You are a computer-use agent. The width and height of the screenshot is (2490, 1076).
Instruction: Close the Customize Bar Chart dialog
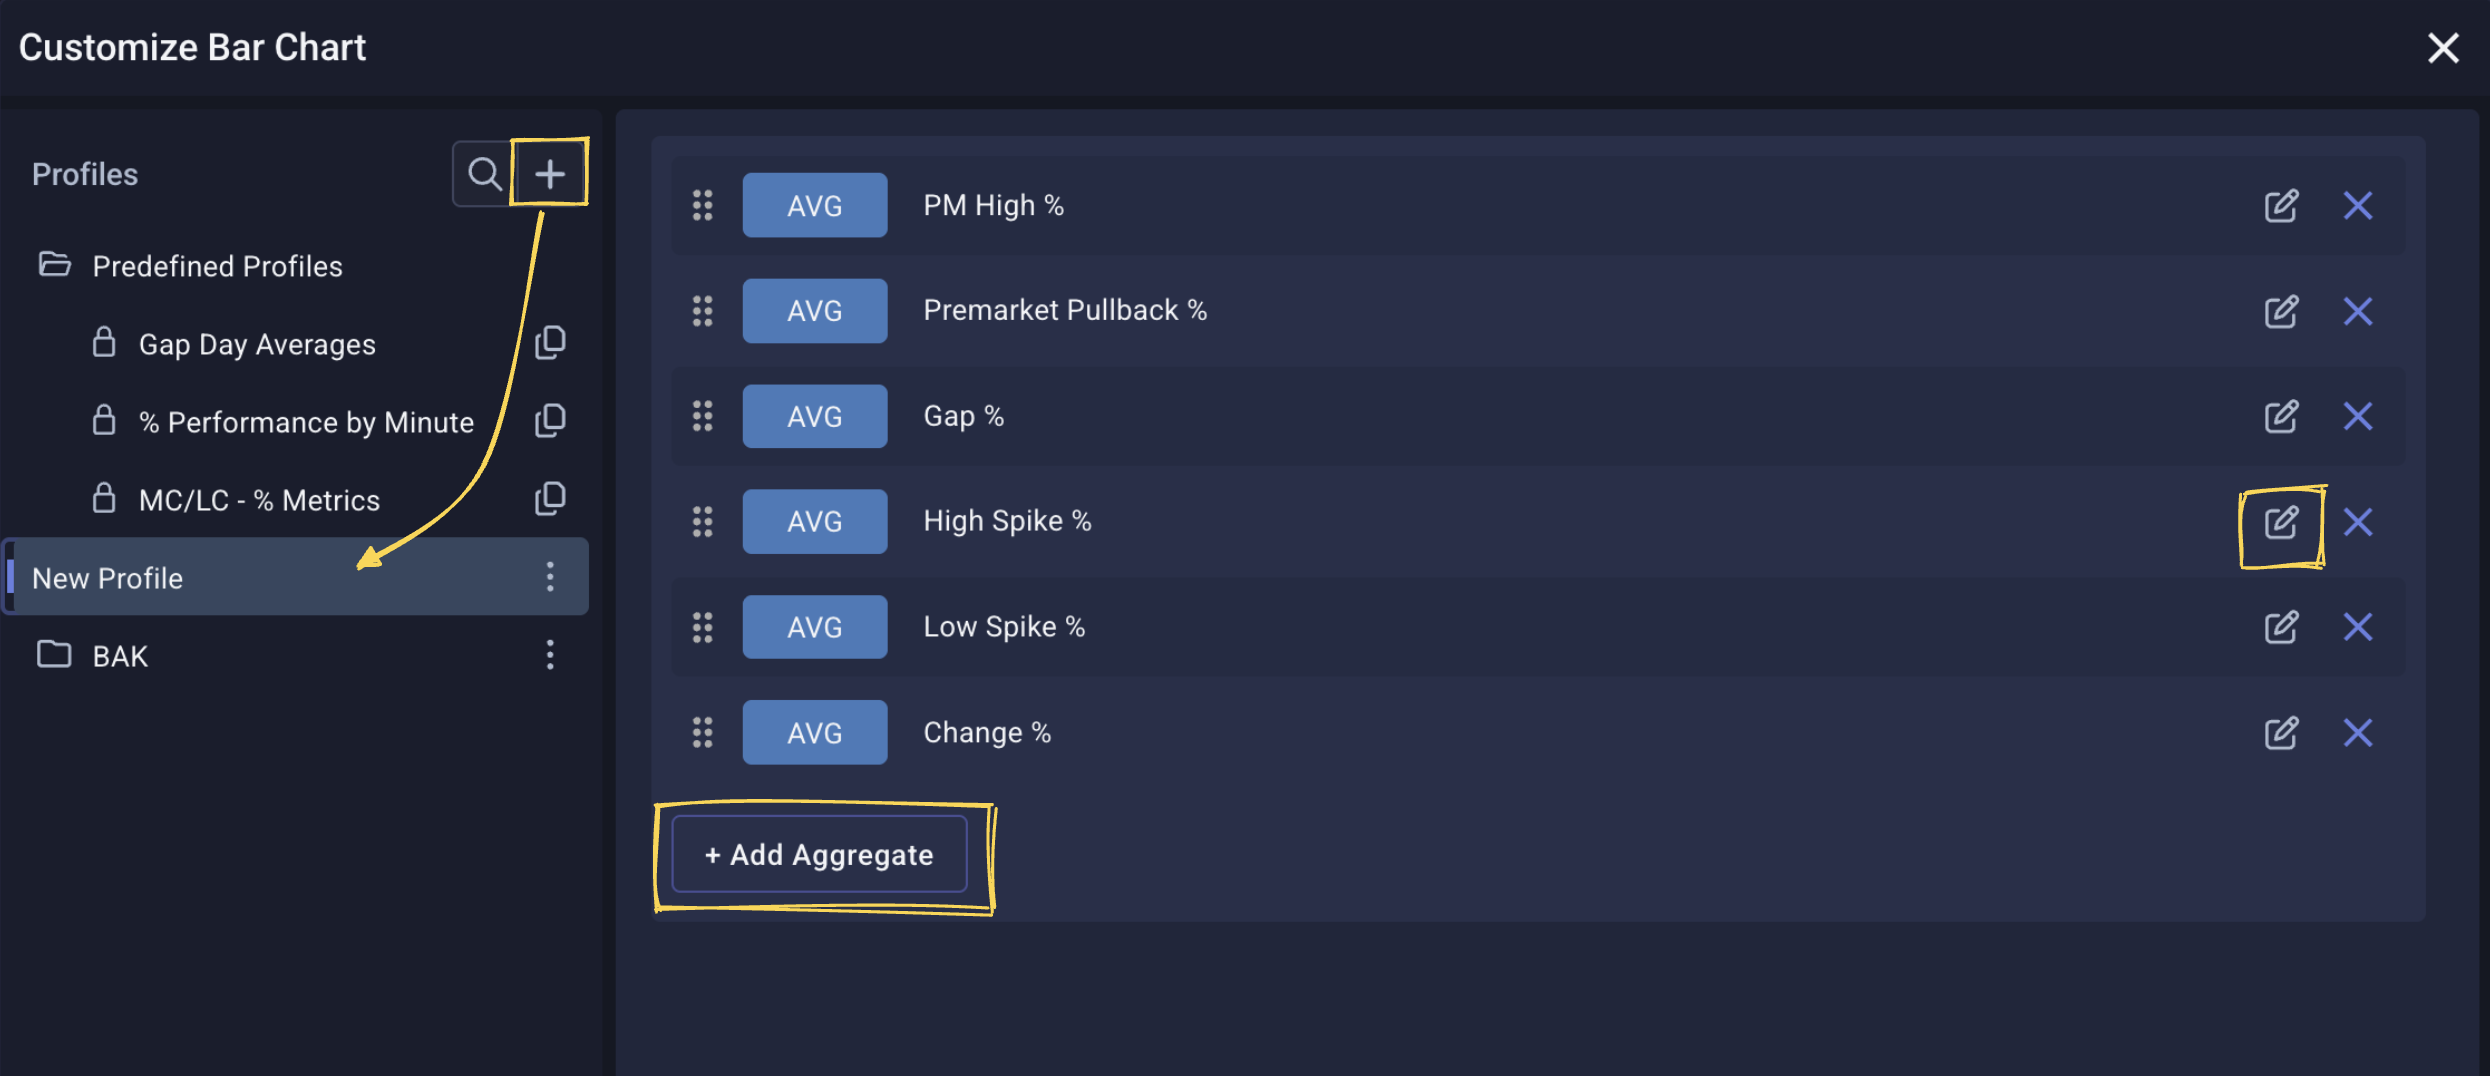(x=2443, y=48)
